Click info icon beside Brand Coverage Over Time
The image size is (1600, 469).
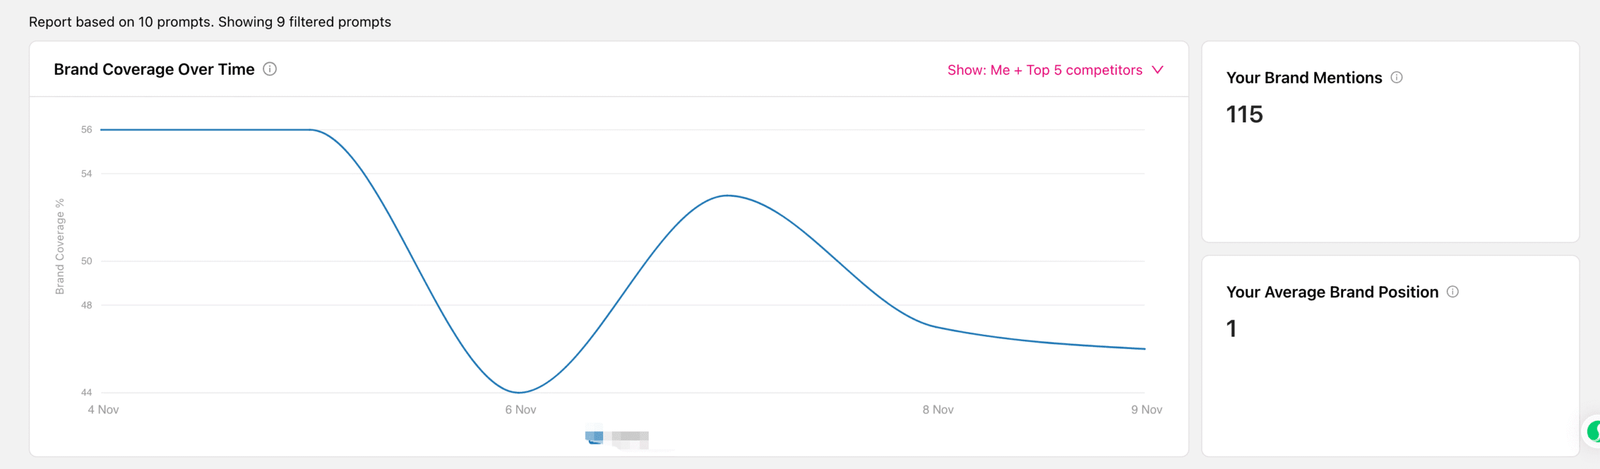coord(270,69)
